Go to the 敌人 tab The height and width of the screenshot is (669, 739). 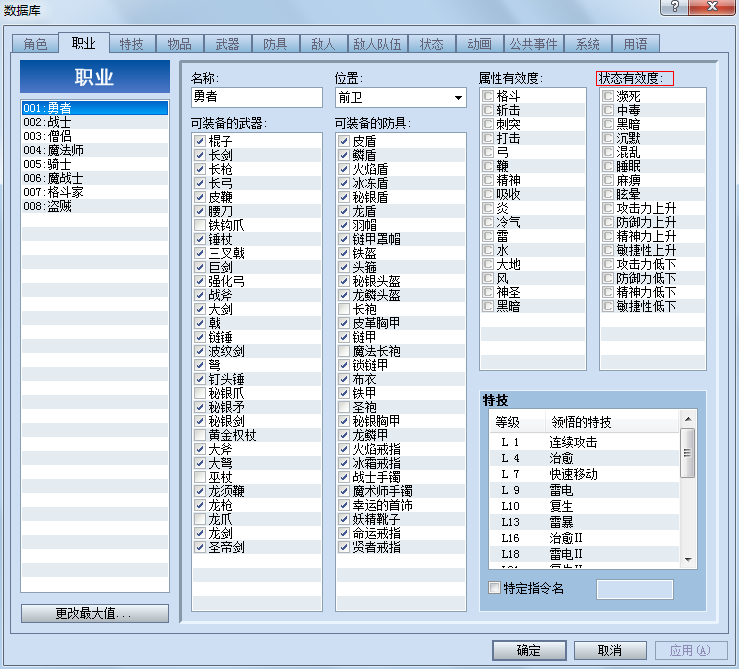323,44
